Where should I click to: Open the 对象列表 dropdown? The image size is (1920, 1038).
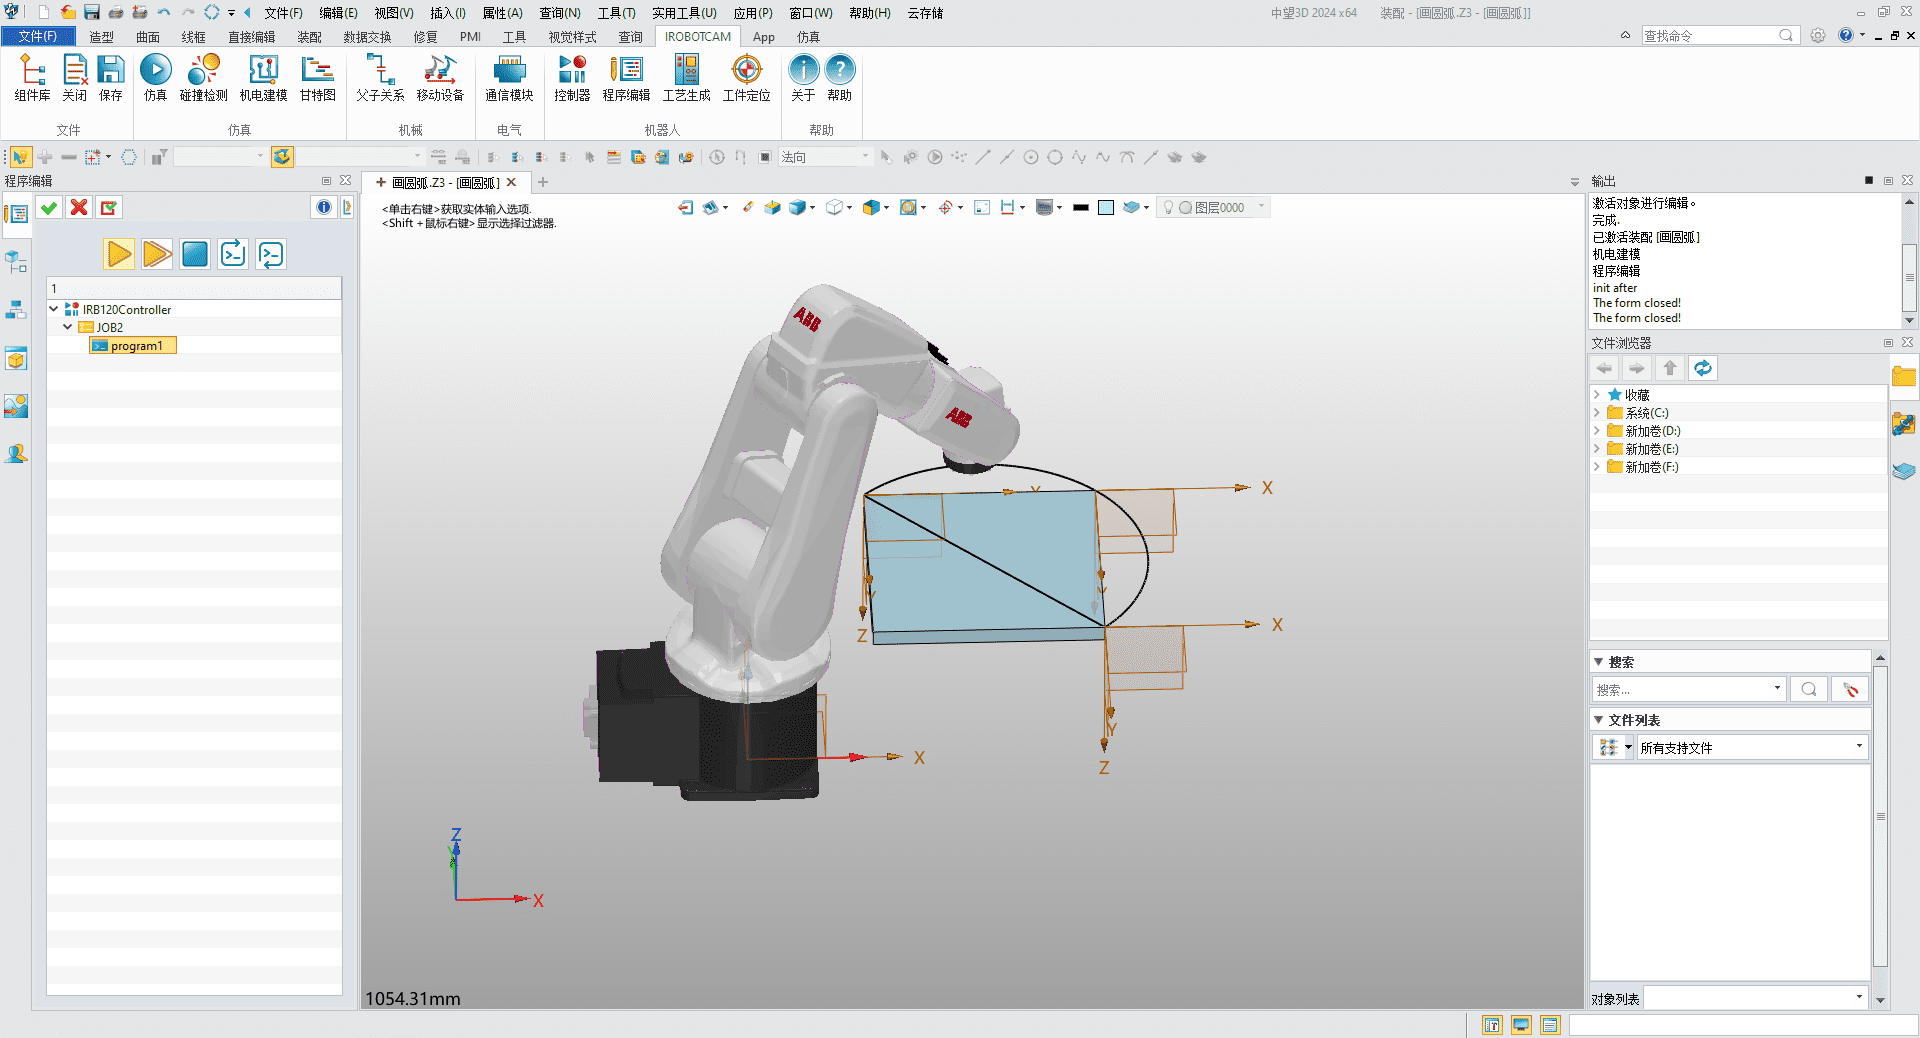click(x=1755, y=998)
